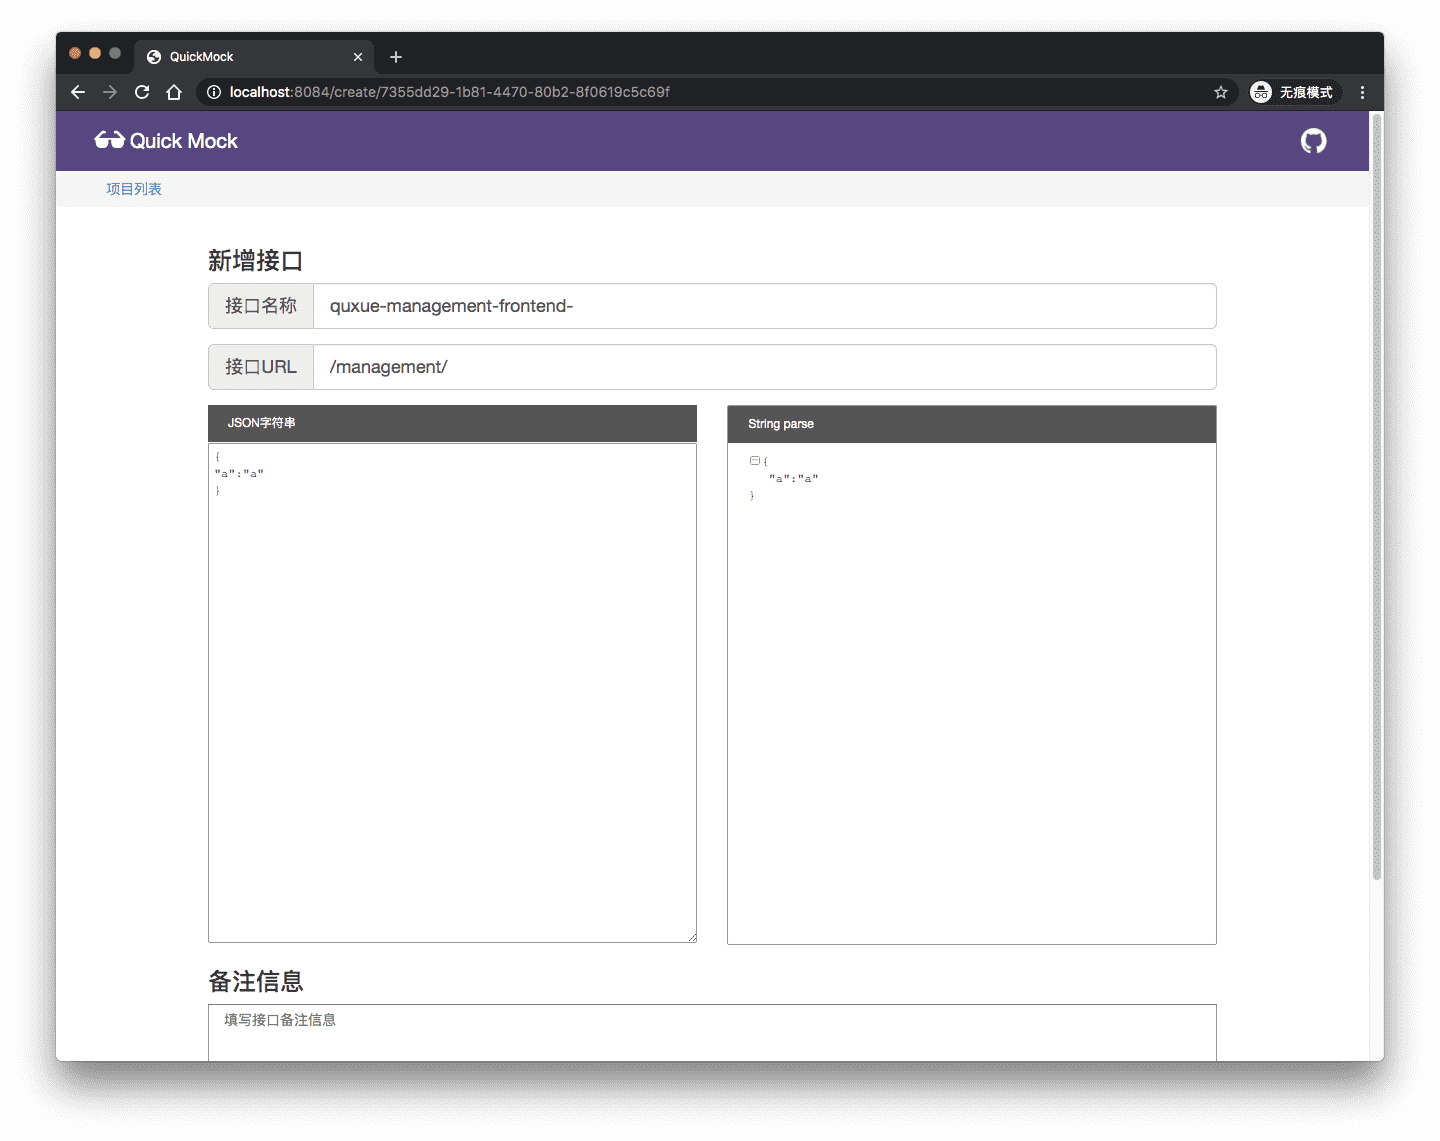1440x1141 pixels.
Task: Focus the 接口URL input field
Action: [x=765, y=367]
